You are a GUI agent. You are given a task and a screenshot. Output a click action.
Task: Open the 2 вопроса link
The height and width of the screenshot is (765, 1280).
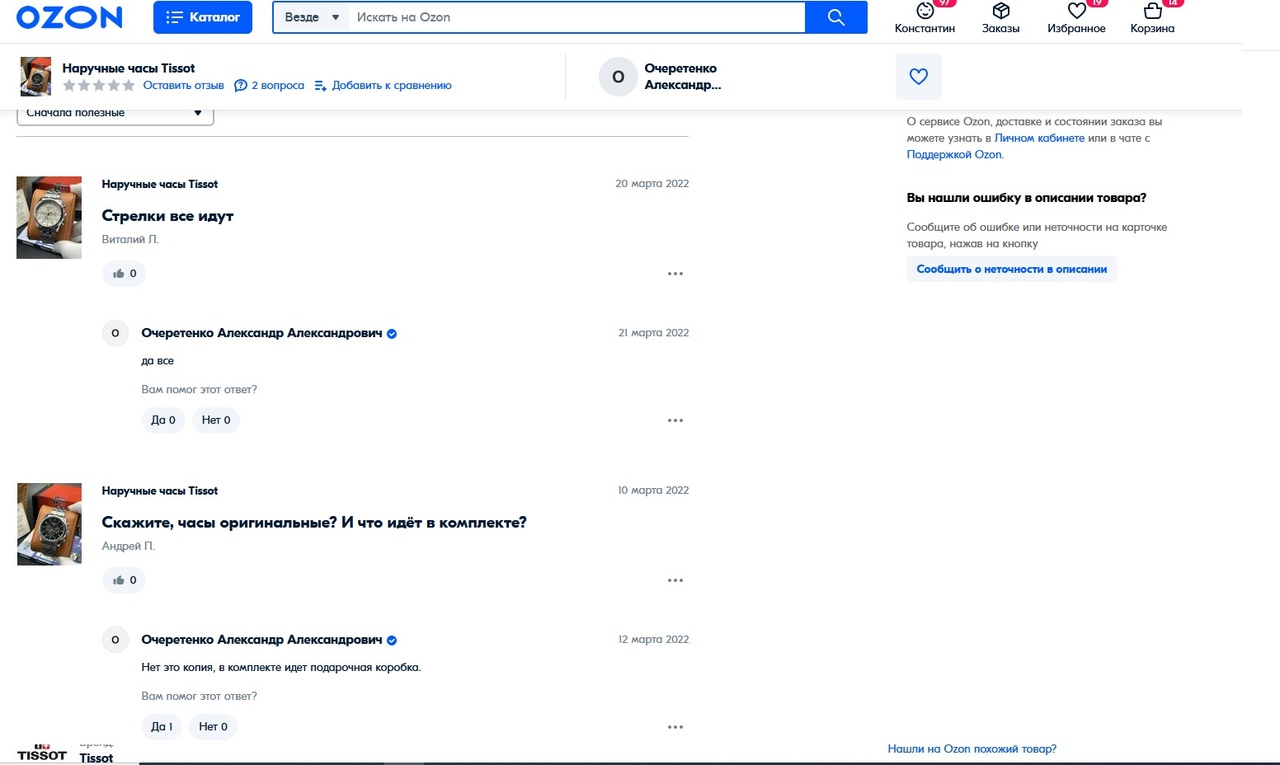[269, 86]
